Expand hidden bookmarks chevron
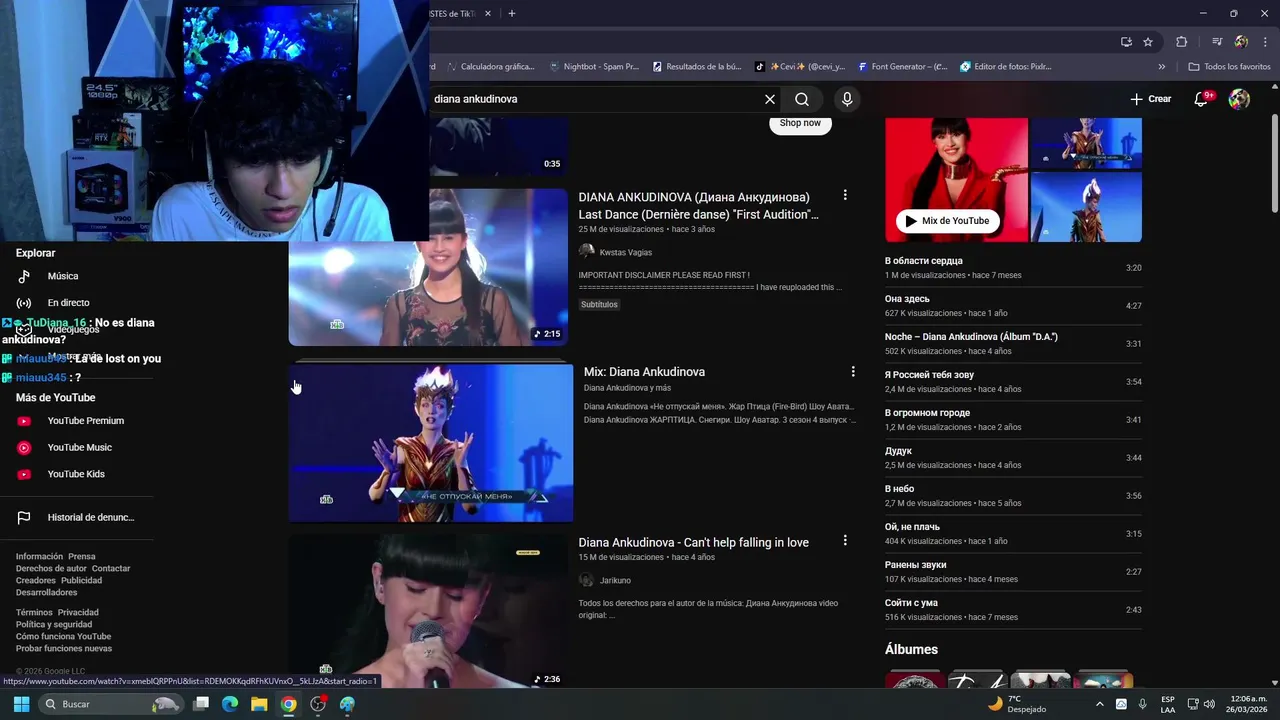The width and height of the screenshot is (1280, 720). [1162, 67]
